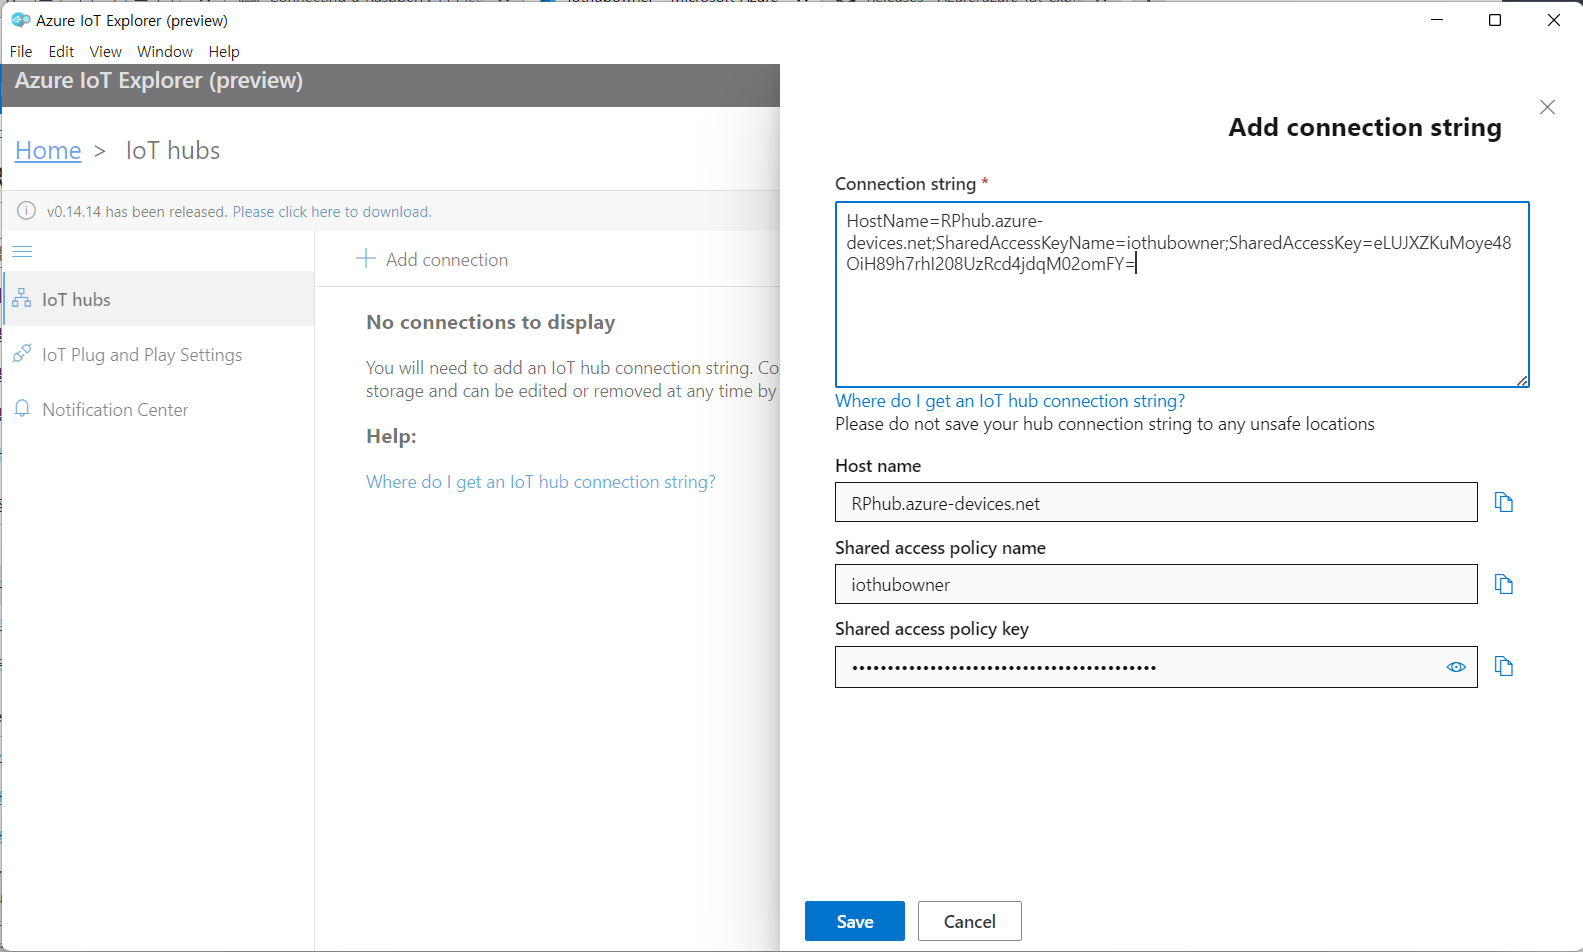The image size is (1583, 952).
Task: Focus the Connection string text area
Action: [1182, 294]
